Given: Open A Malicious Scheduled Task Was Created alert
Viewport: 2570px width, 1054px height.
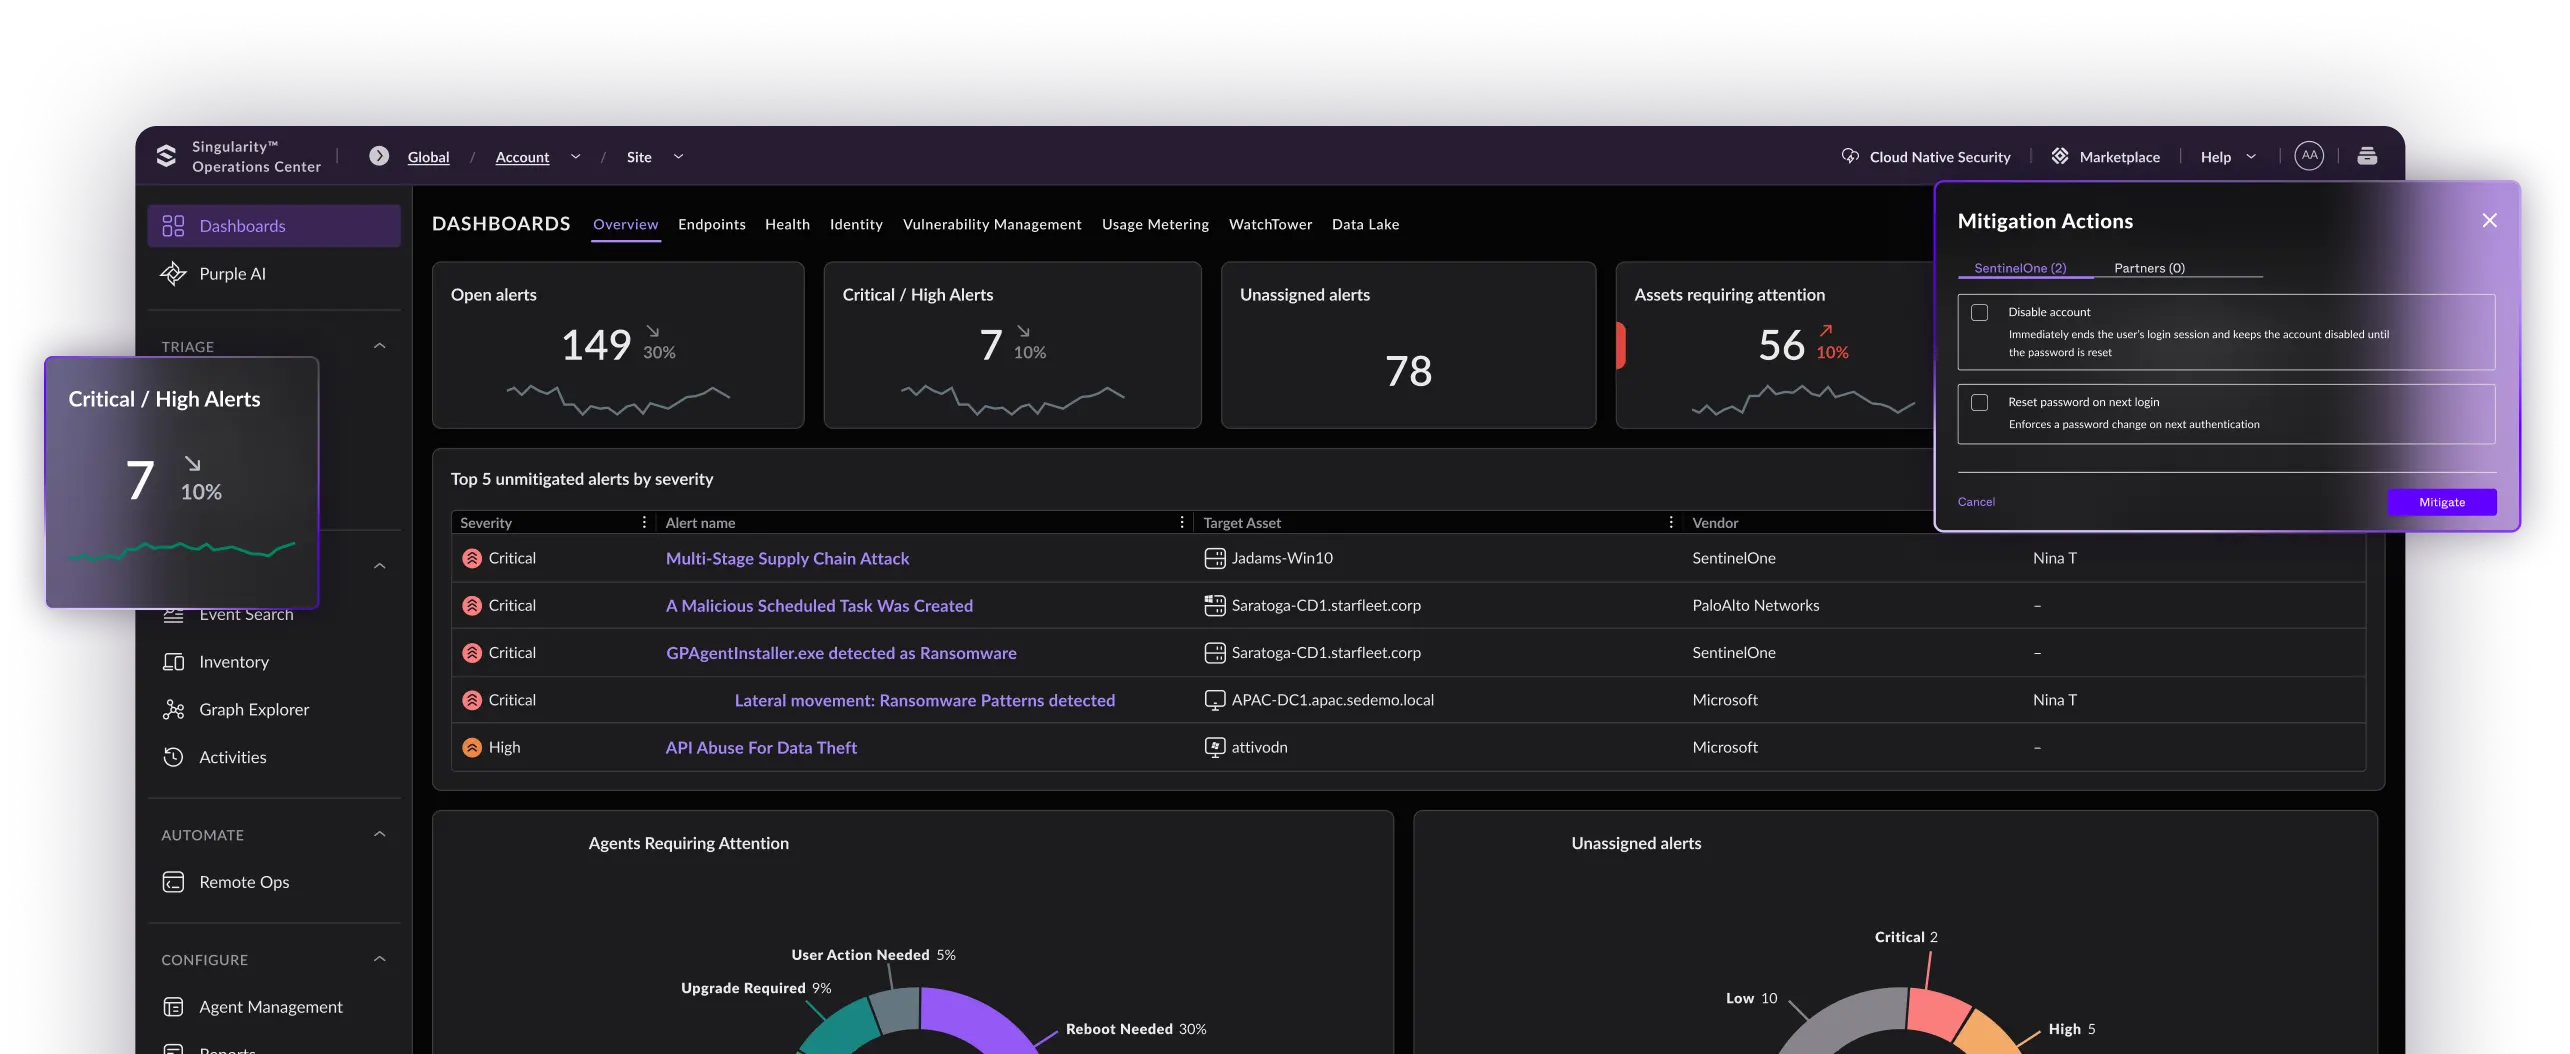Looking at the screenshot, I should pyautogui.click(x=819, y=606).
